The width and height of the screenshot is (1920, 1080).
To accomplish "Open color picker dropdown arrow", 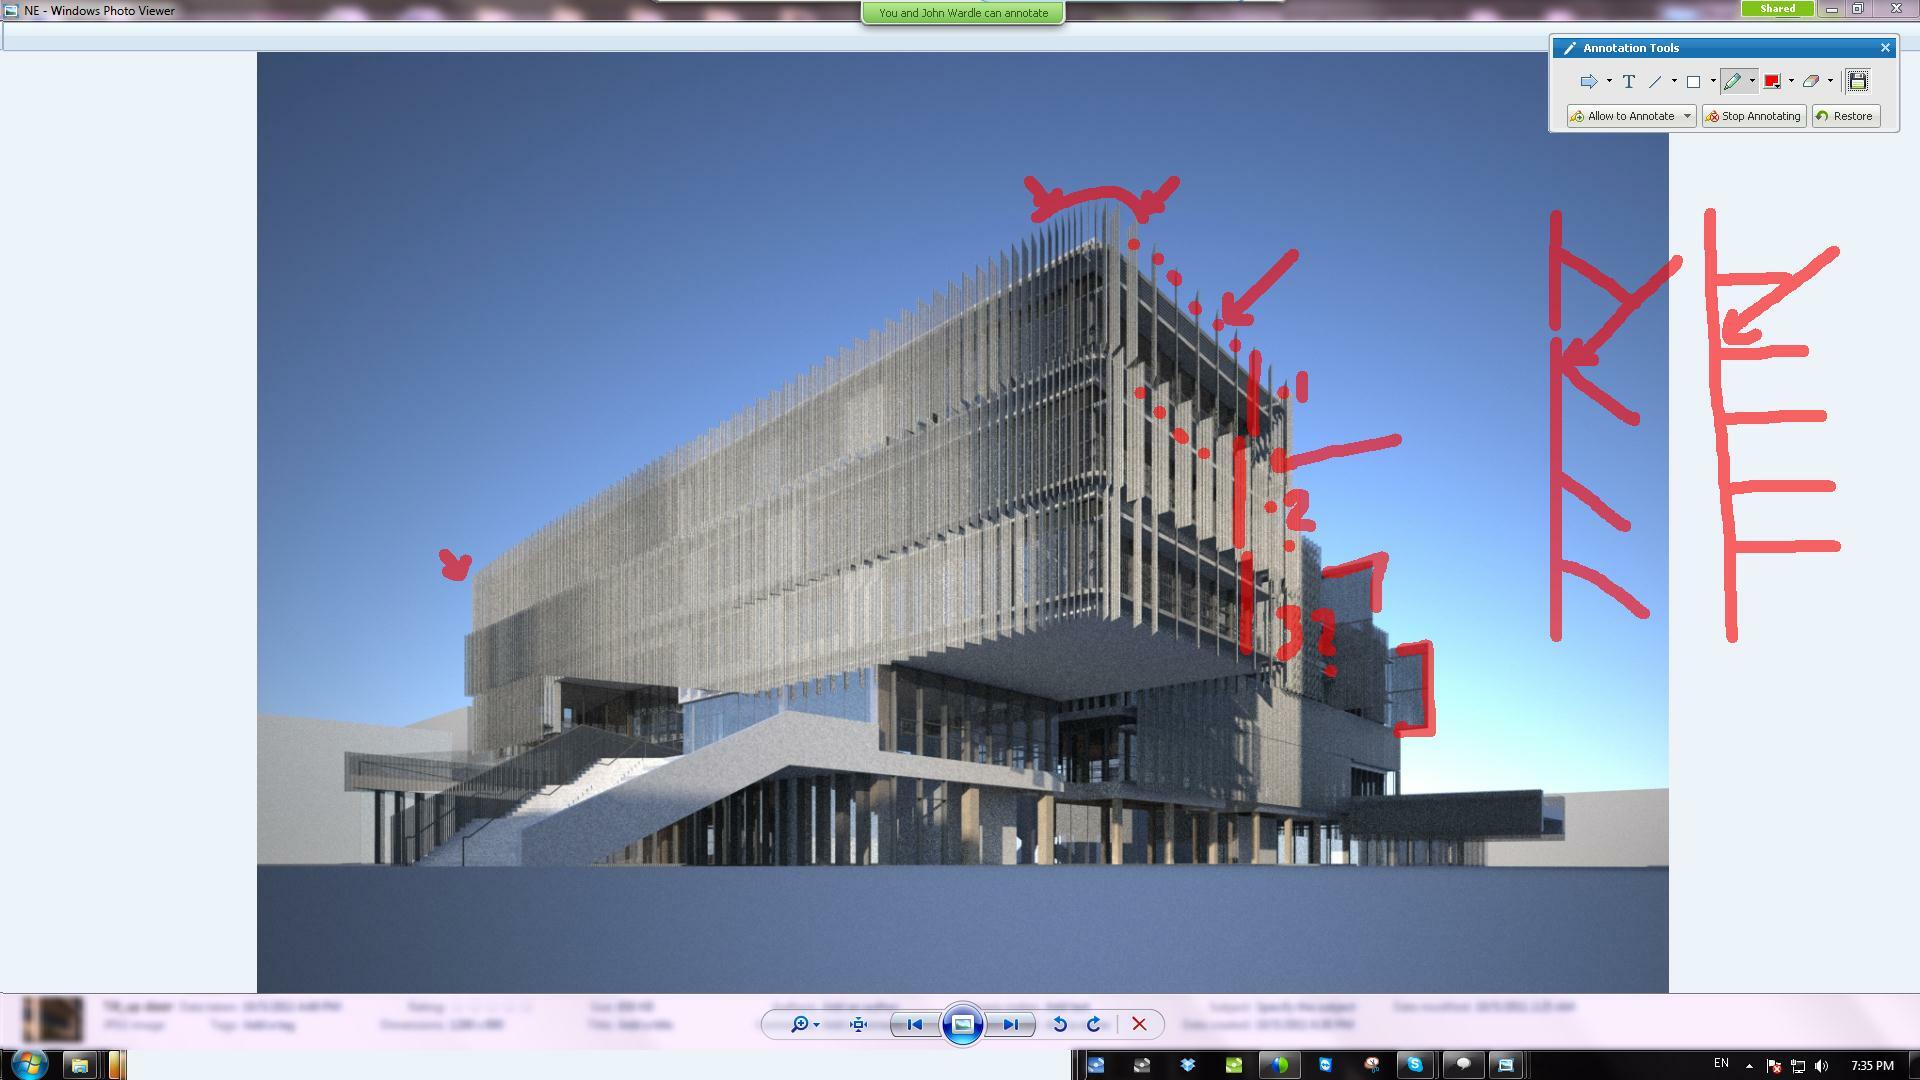I will click(1791, 81).
